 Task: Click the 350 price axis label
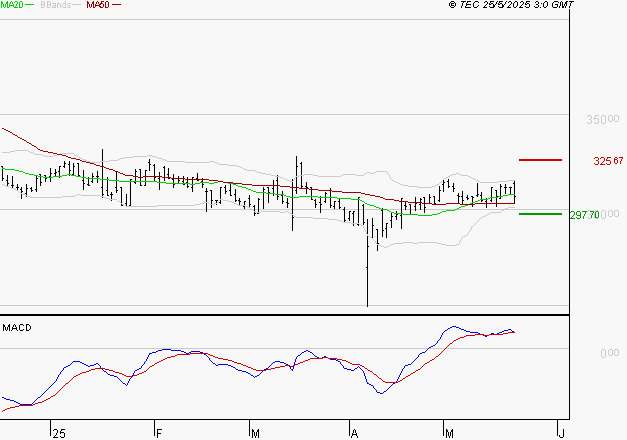pos(596,119)
